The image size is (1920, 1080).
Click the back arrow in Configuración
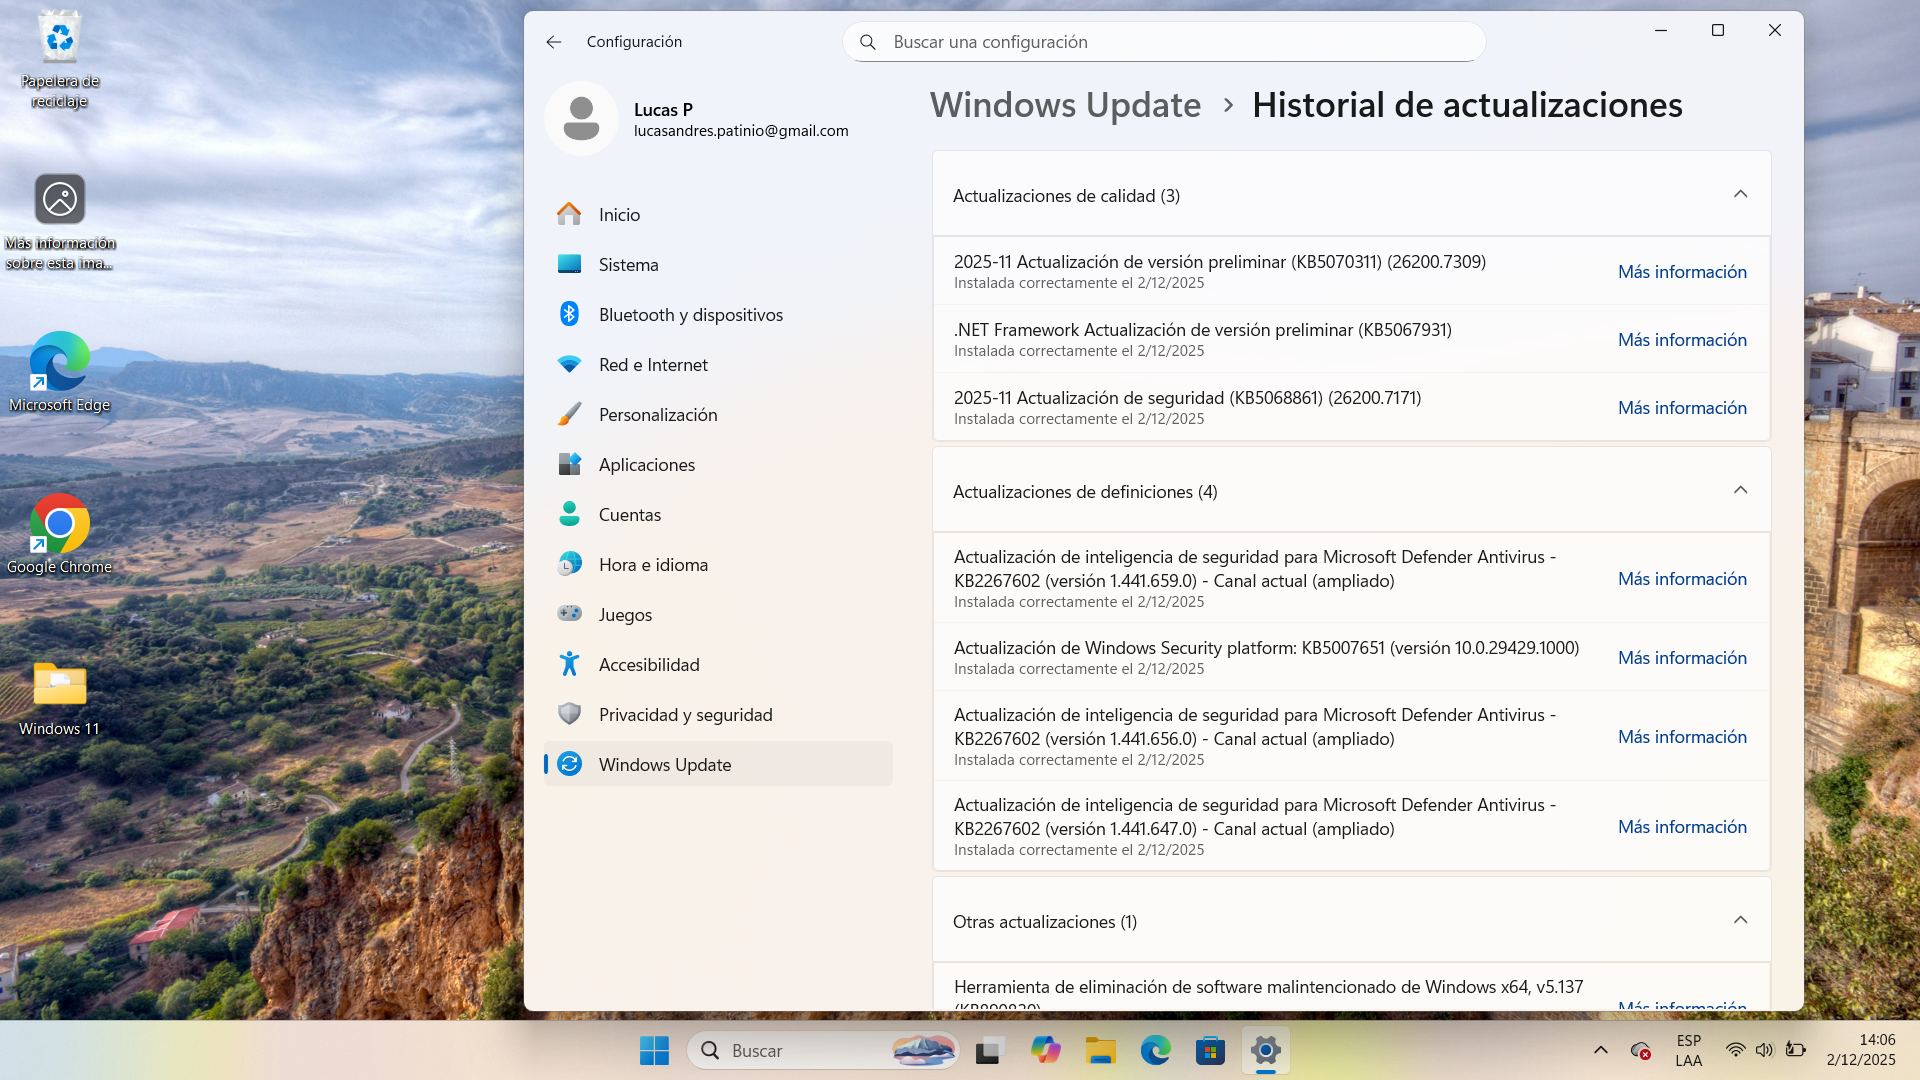point(554,42)
